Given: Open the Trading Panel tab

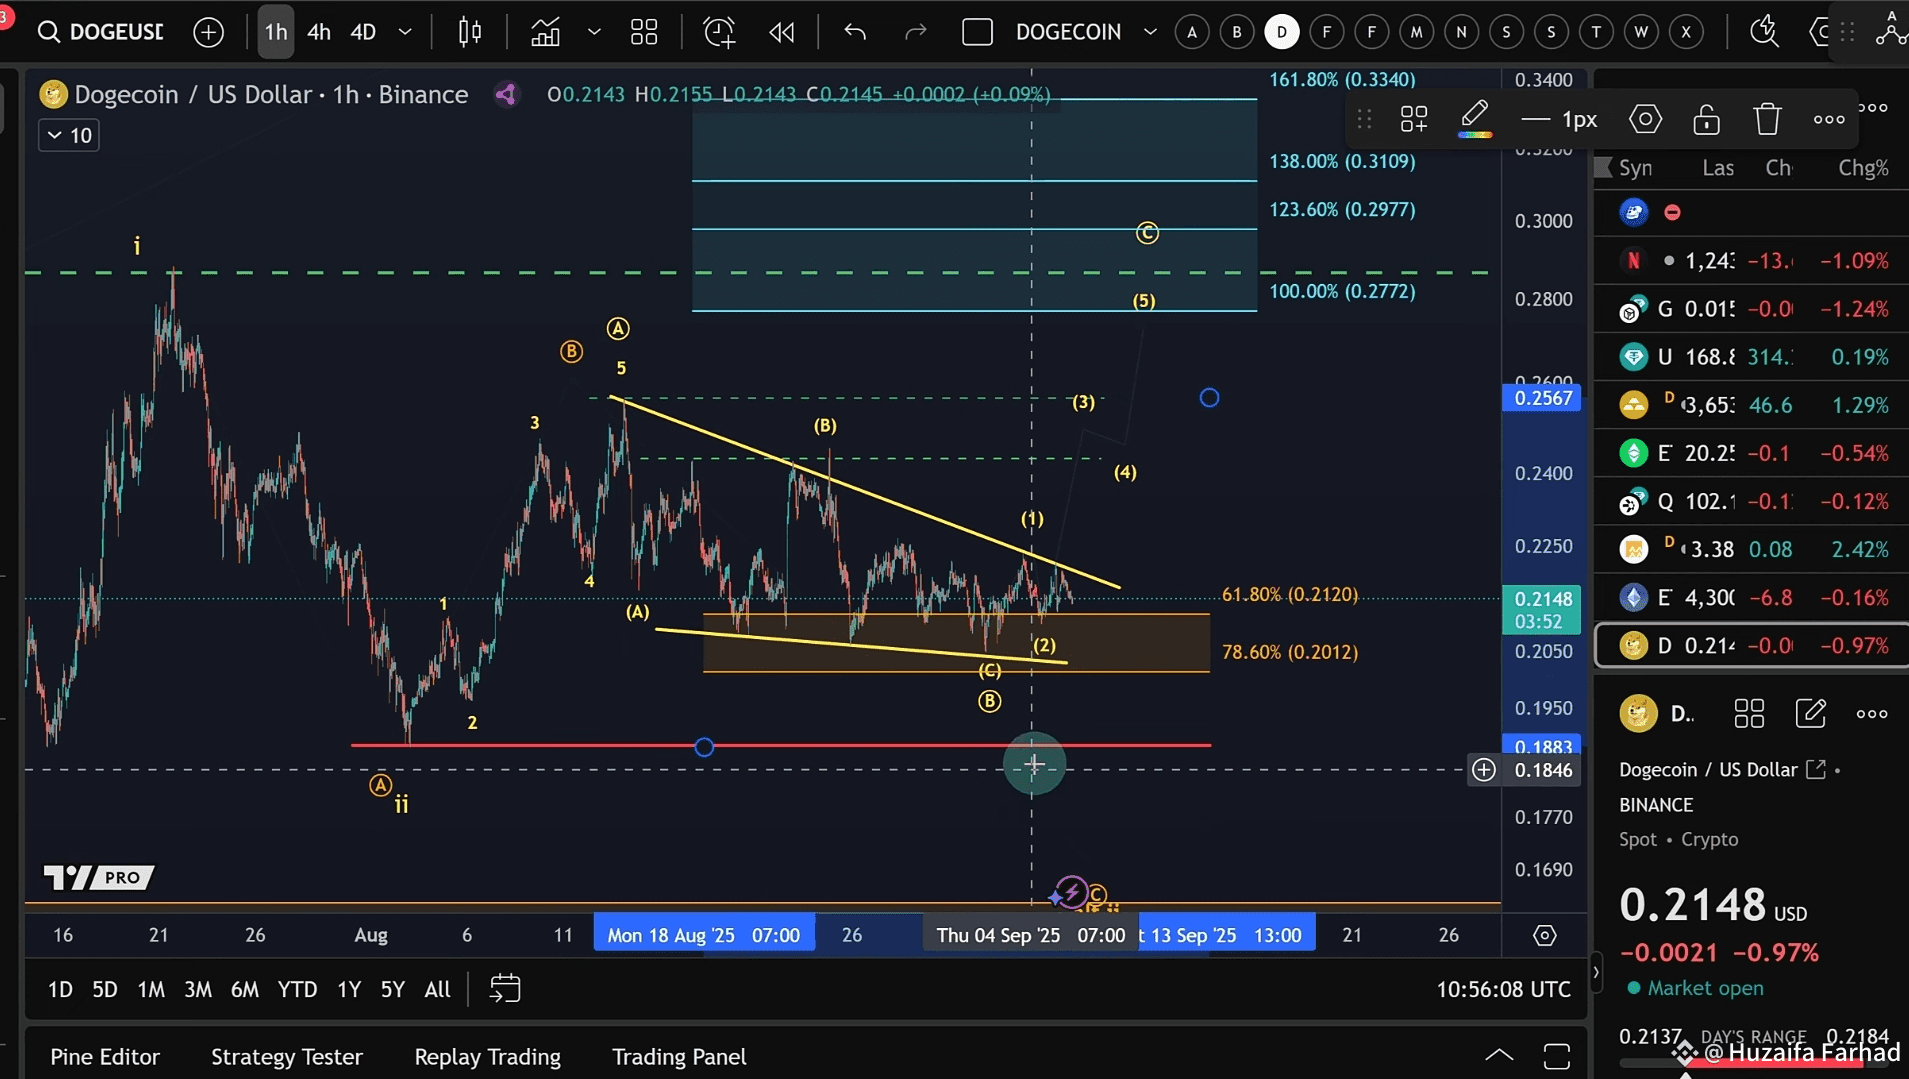Looking at the screenshot, I should click(x=679, y=1057).
